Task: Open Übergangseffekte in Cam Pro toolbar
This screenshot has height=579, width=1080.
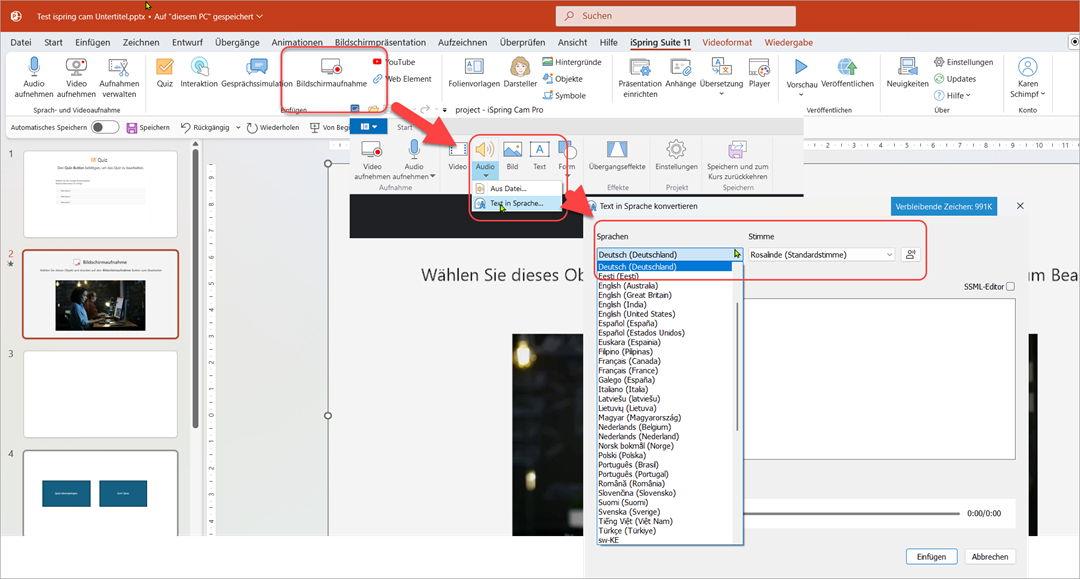Action: 617,152
